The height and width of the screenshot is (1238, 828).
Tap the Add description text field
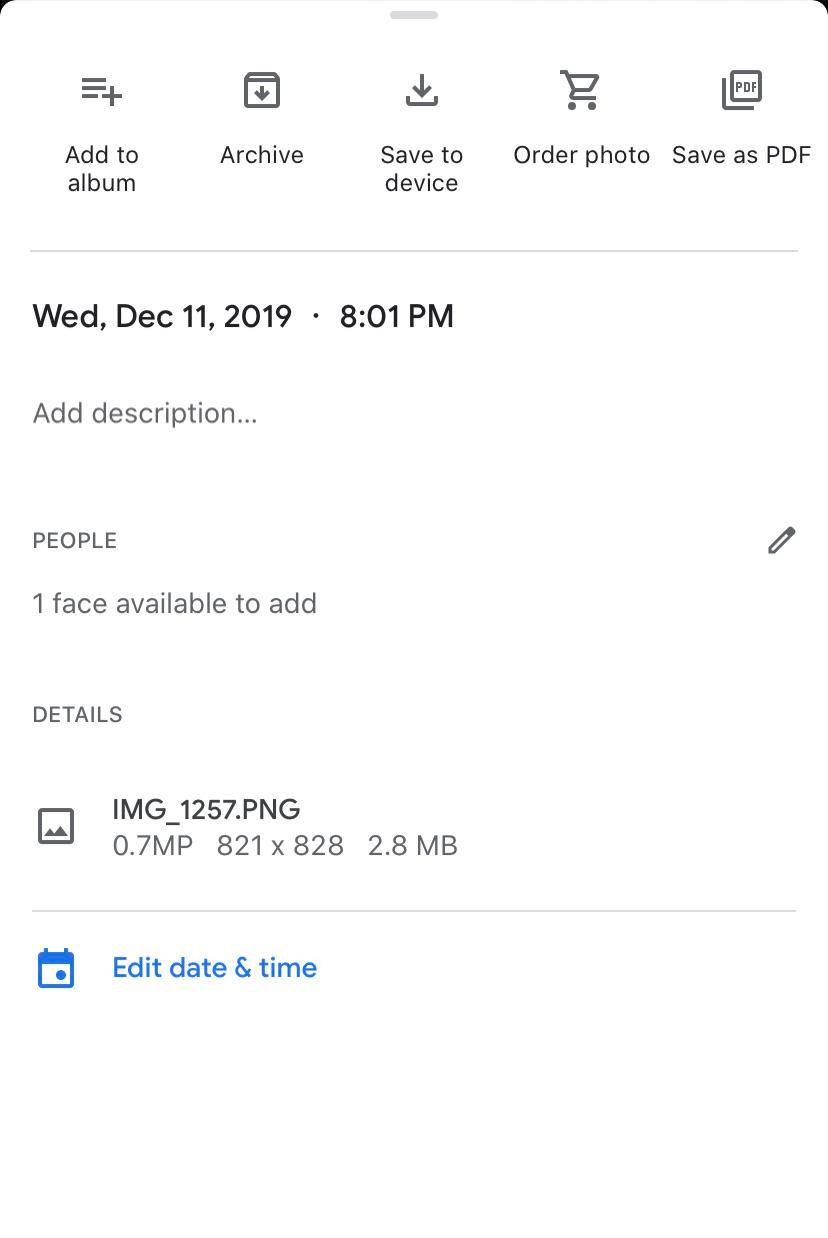(x=145, y=413)
